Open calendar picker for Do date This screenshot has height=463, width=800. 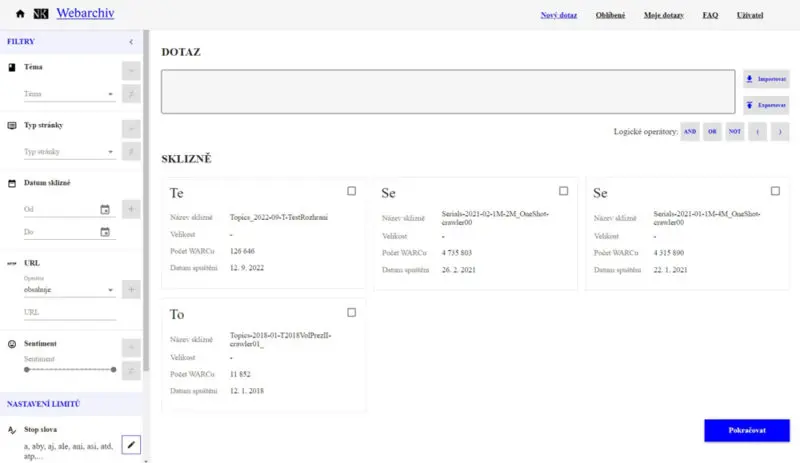coord(105,232)
